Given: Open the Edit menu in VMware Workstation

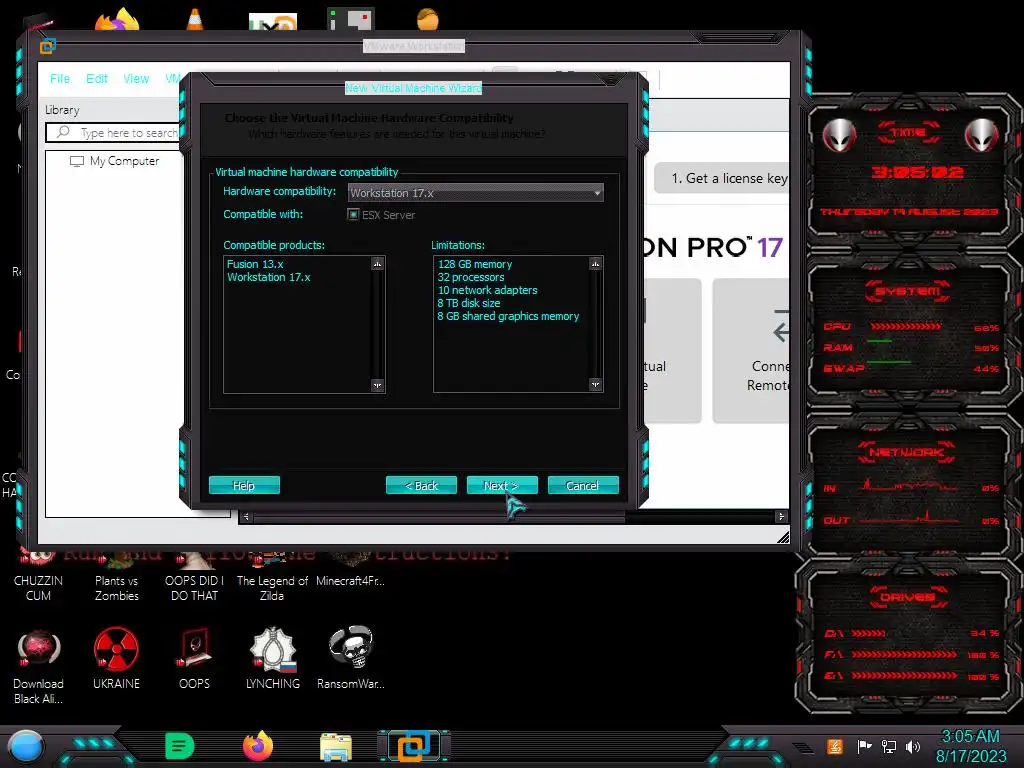Looking at the screenshot, I should tap(97, 78).
